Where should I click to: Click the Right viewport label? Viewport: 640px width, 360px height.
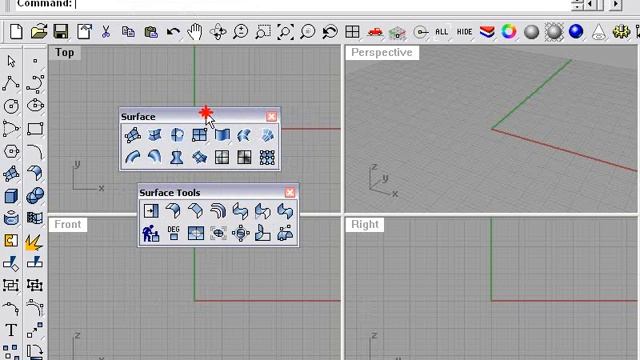coord(365,224)
